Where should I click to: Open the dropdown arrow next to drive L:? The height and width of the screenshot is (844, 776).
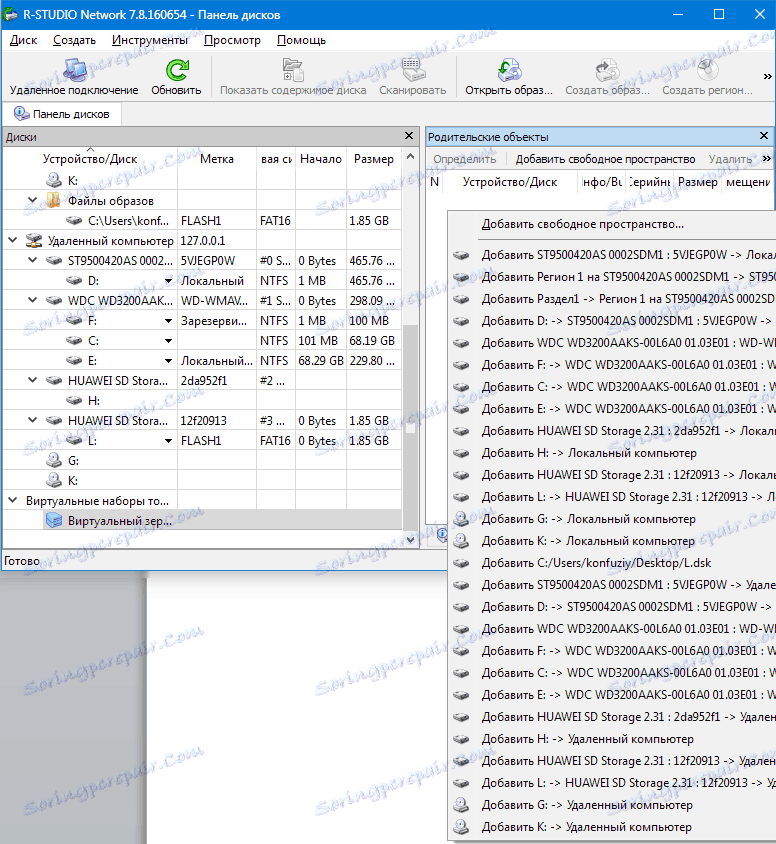[x=170, y=441]
